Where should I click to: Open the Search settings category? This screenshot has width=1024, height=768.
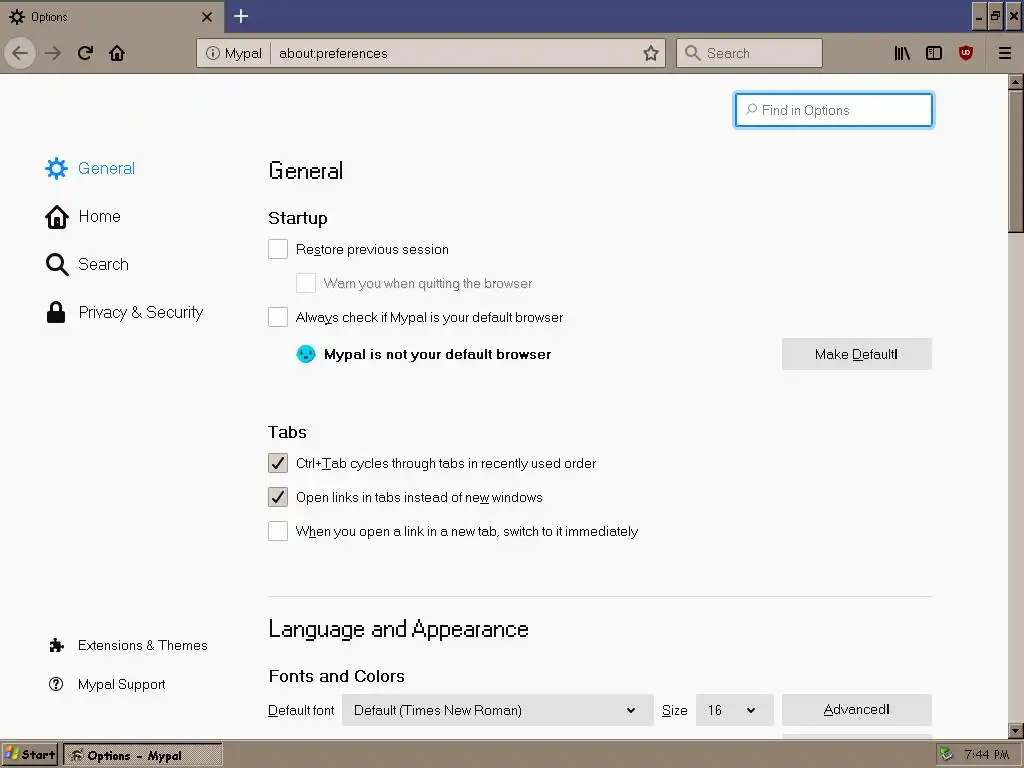pos(103,264)
